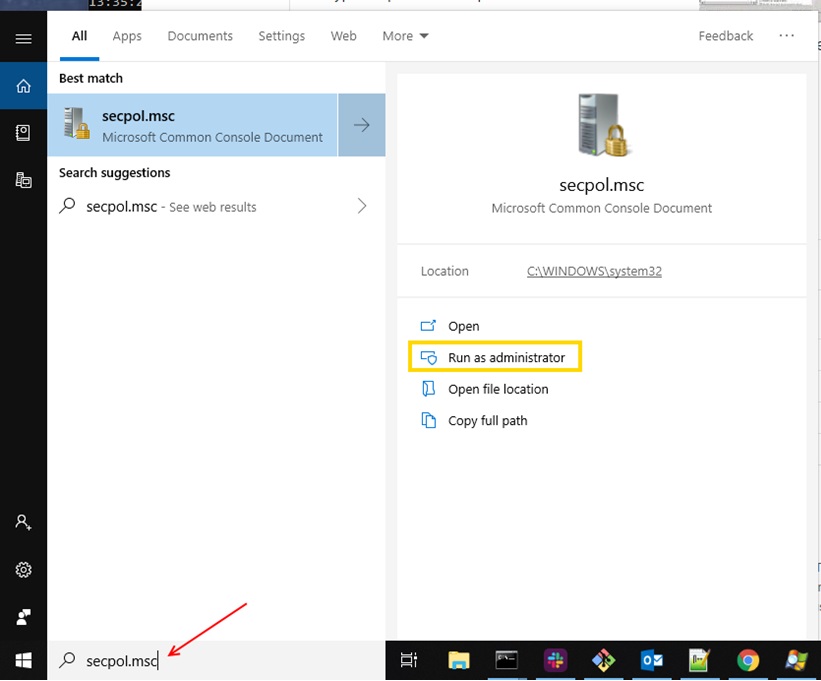Click Copy full path action
This screenshot has width=821, height=681.
click(487, 421)
